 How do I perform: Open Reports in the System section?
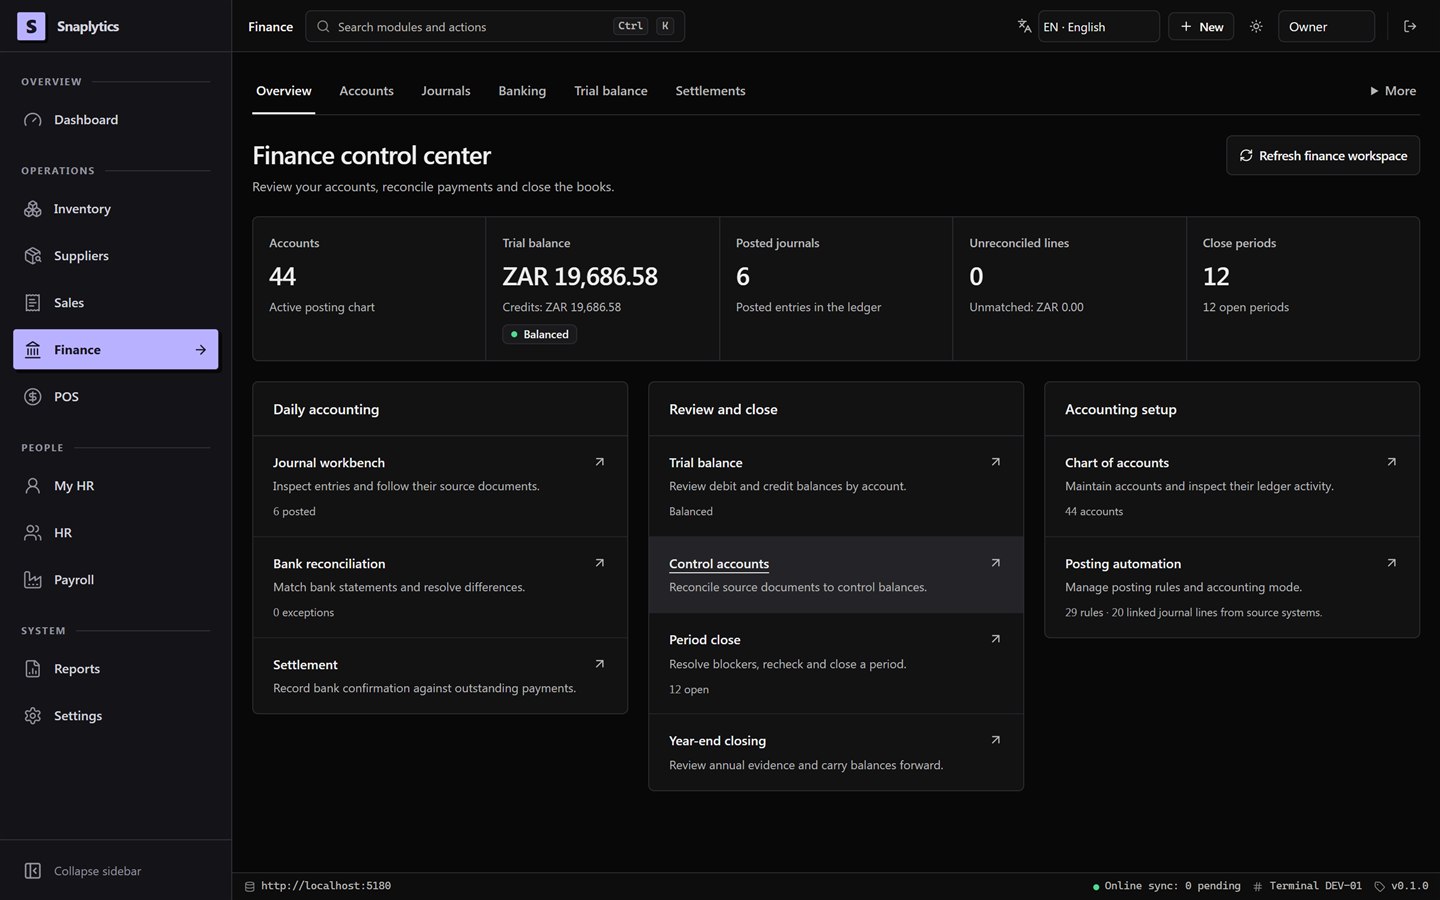(115, 669)
